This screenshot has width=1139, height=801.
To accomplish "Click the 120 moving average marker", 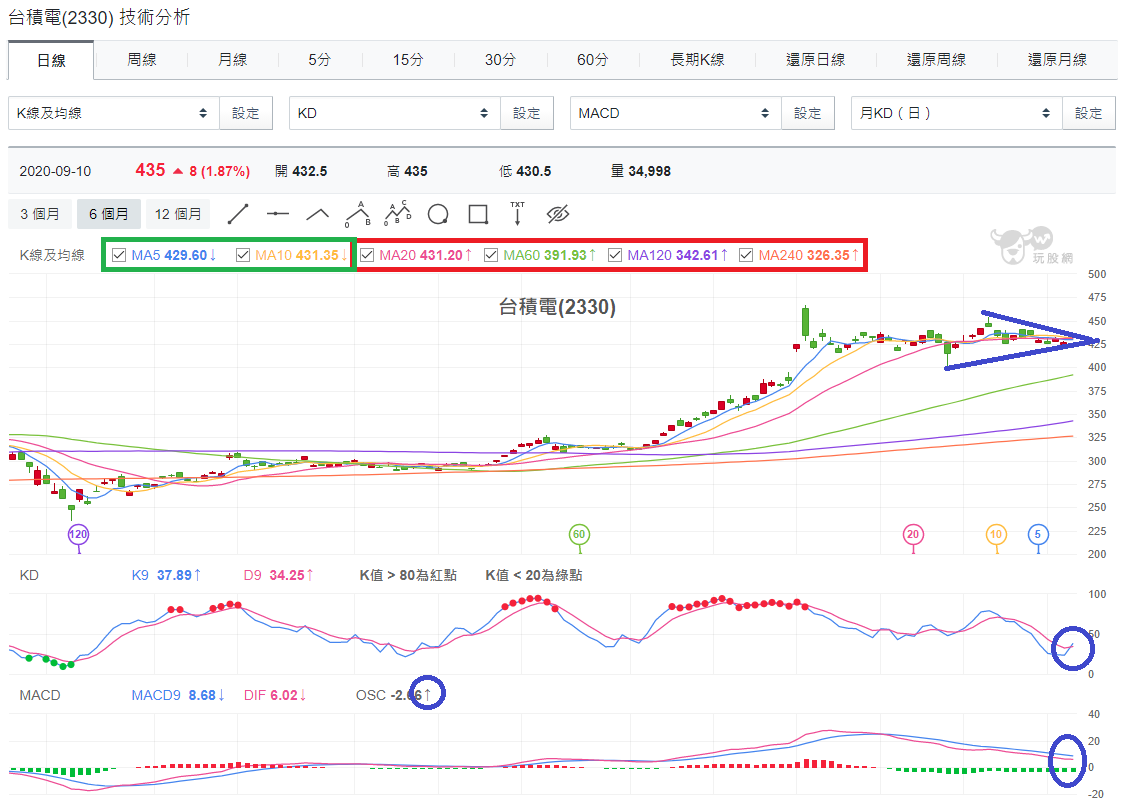I will (x=78, y=534).
